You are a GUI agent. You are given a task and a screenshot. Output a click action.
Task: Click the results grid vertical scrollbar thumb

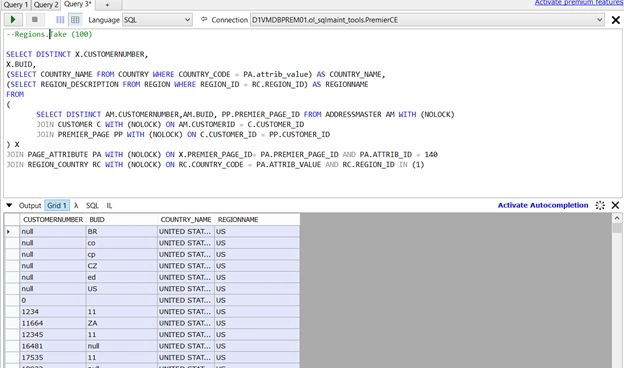[617, 228]
